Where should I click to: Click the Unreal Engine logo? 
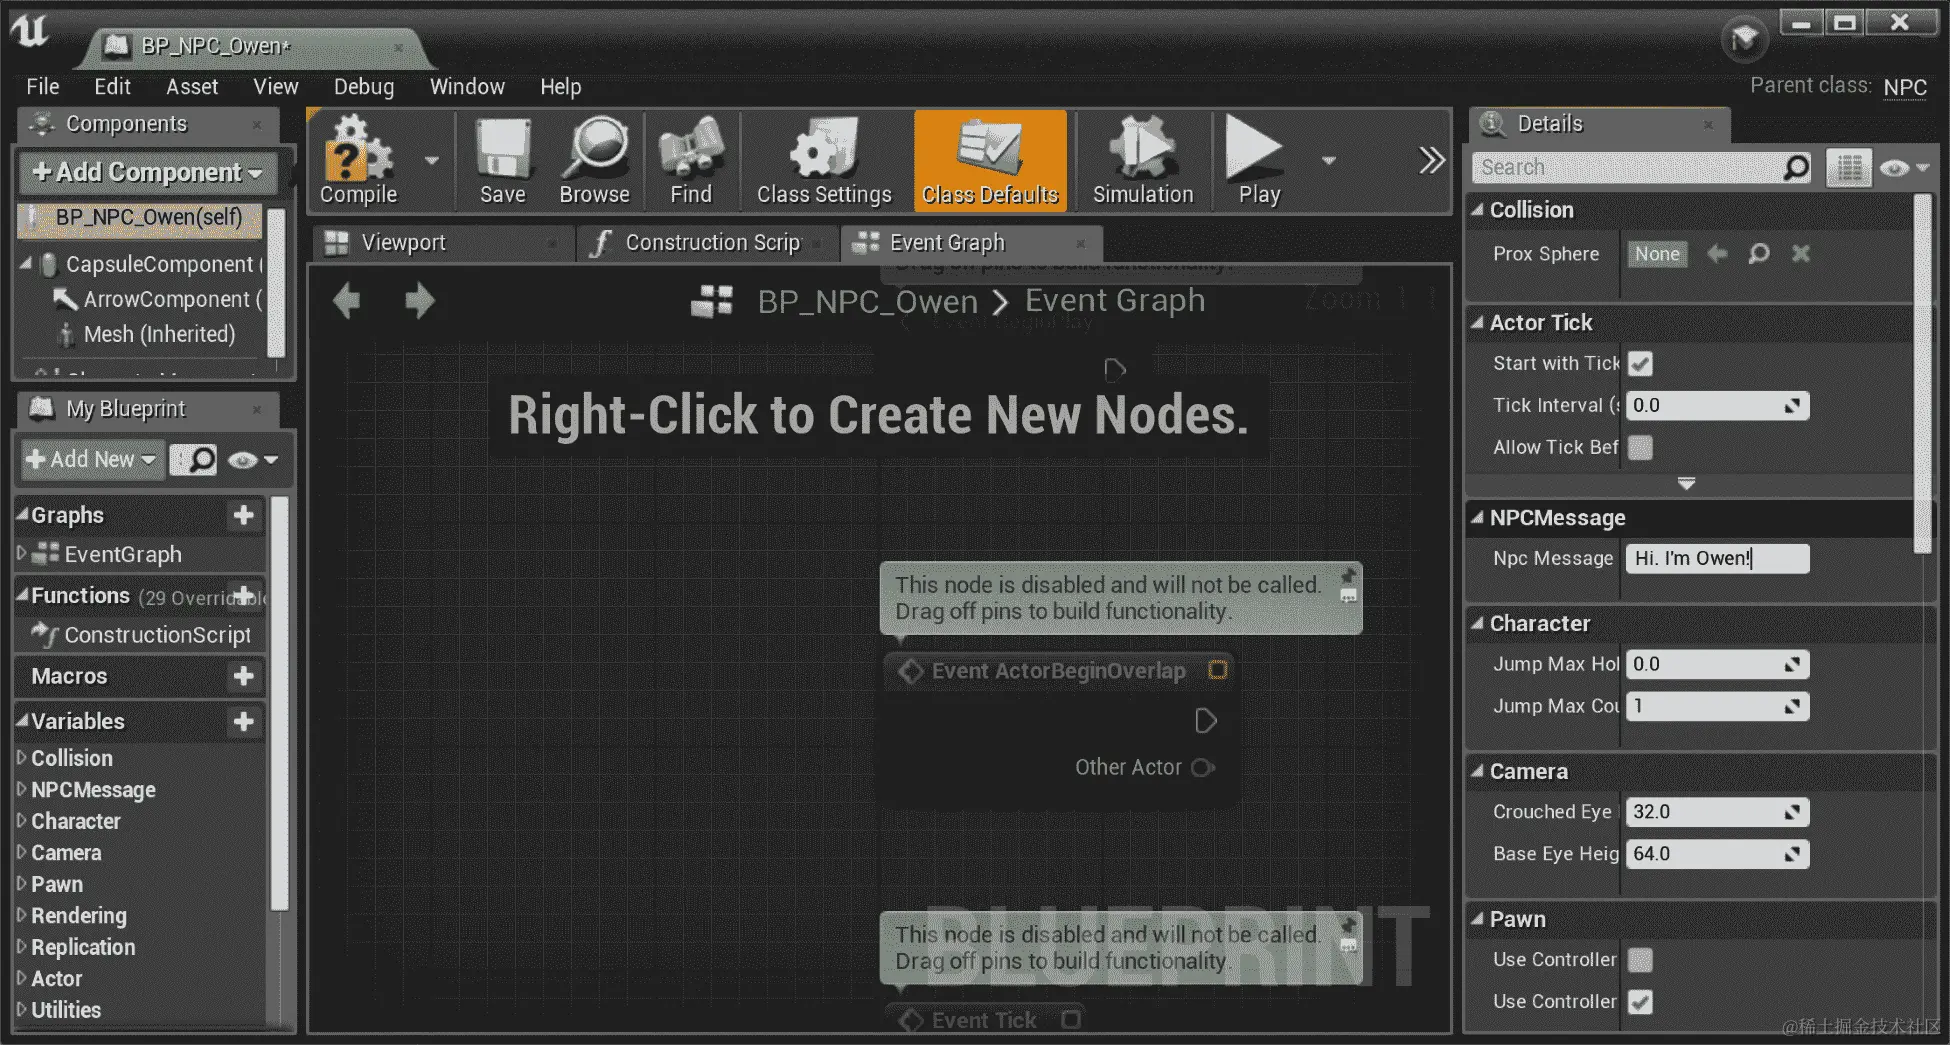click(30, 30)
